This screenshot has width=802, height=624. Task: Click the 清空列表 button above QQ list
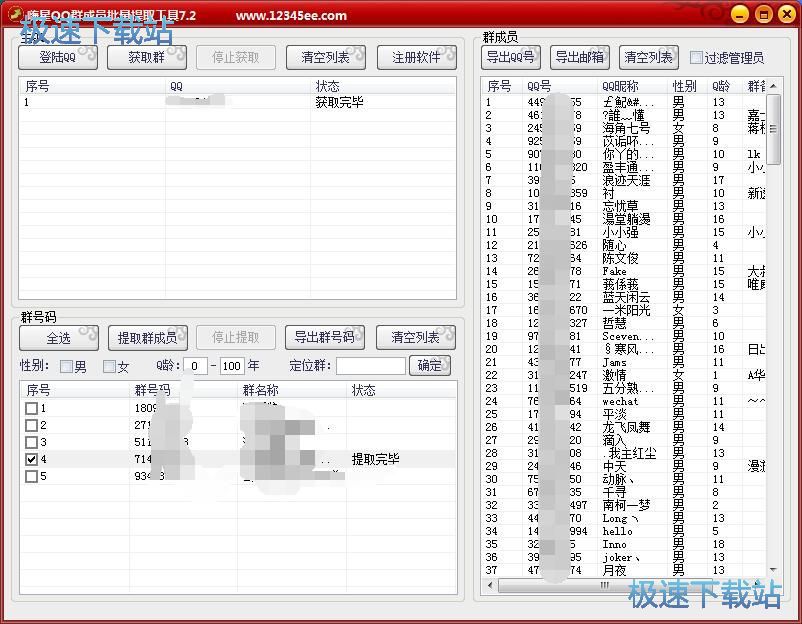click(326, 57)
